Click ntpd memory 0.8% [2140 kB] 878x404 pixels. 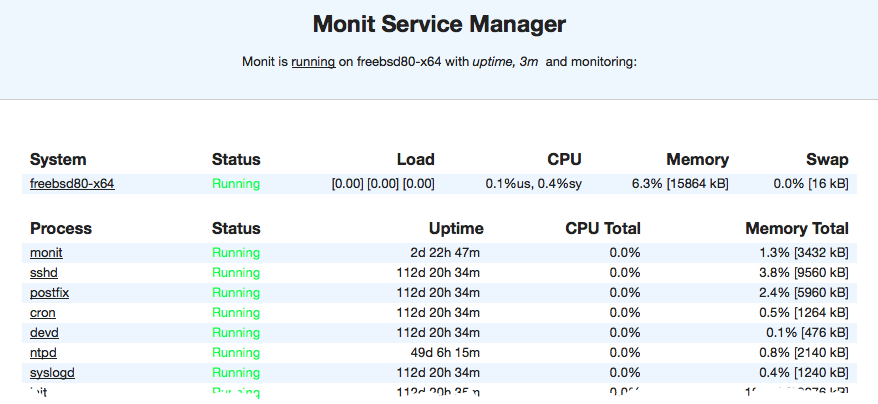click(x=804, y=353)
